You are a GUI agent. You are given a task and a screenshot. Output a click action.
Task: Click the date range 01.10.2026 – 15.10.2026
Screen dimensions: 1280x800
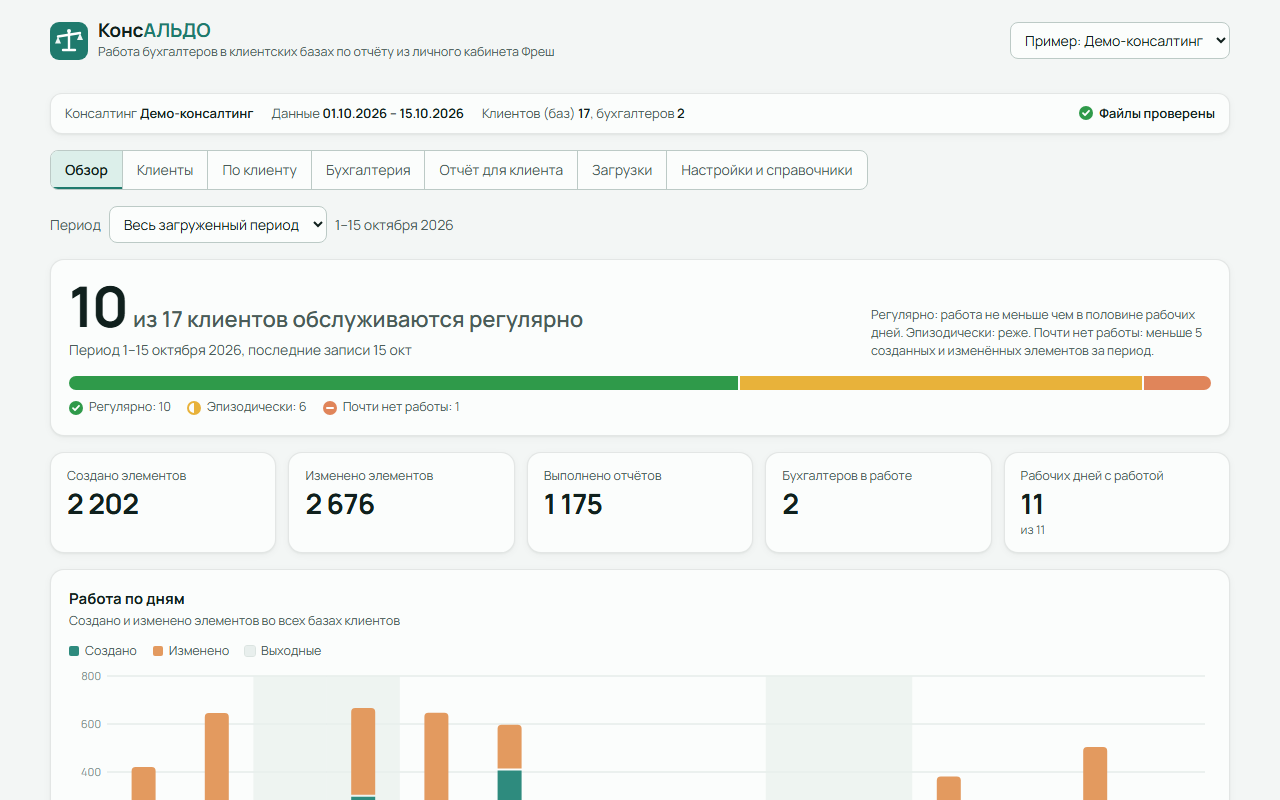(393, 113)
